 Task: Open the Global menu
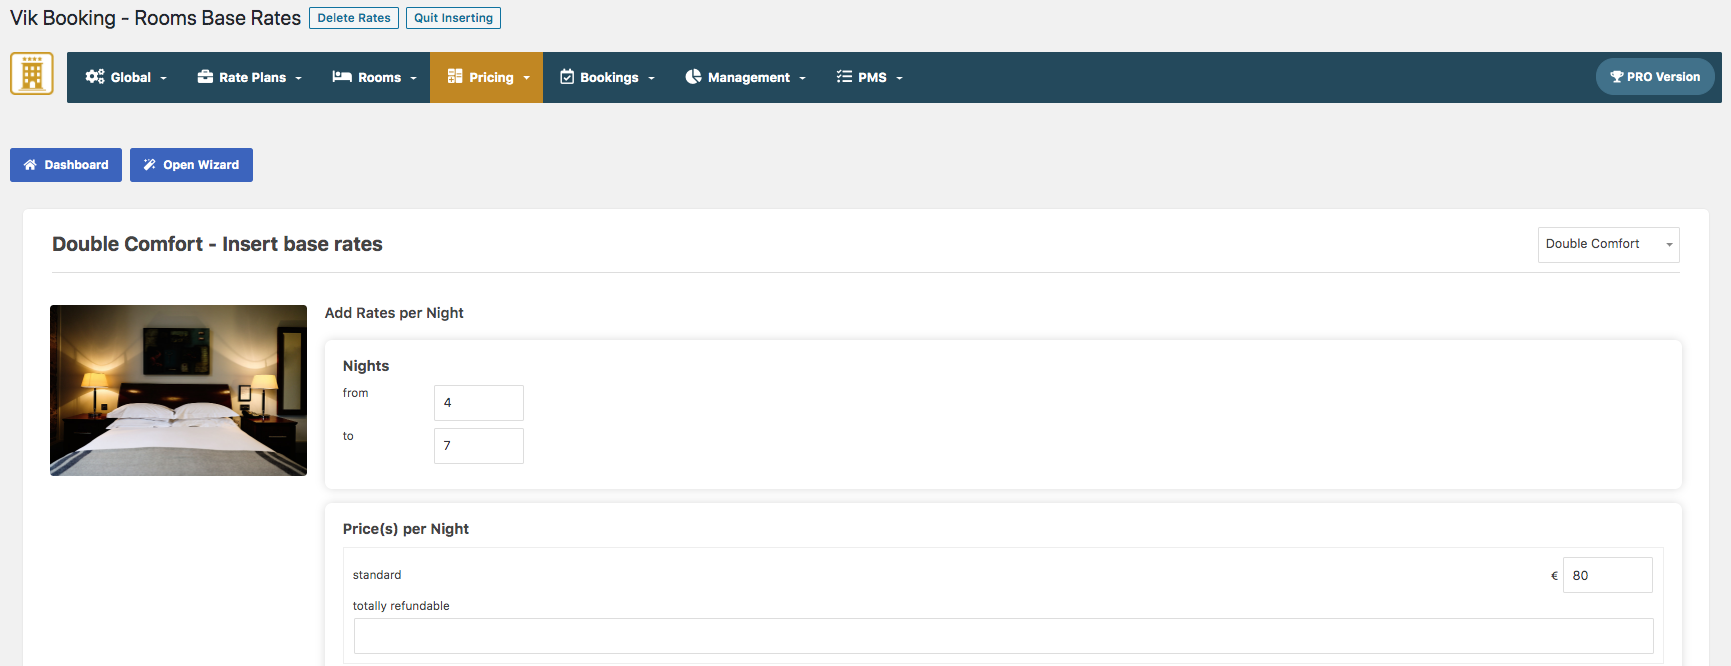click(126, 77)
